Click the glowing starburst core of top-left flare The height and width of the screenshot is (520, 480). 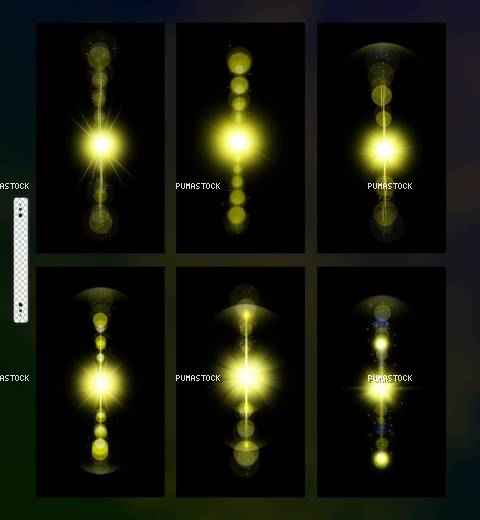pyautogui.click(x=101, y=145)
